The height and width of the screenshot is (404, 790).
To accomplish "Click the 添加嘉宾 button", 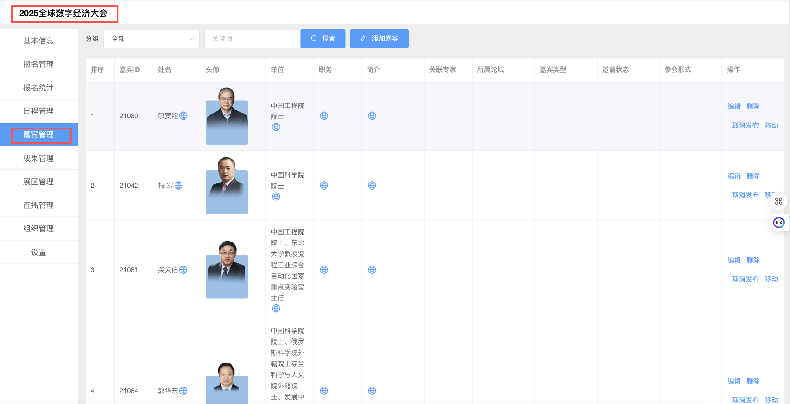I will (x=380, y=38).
